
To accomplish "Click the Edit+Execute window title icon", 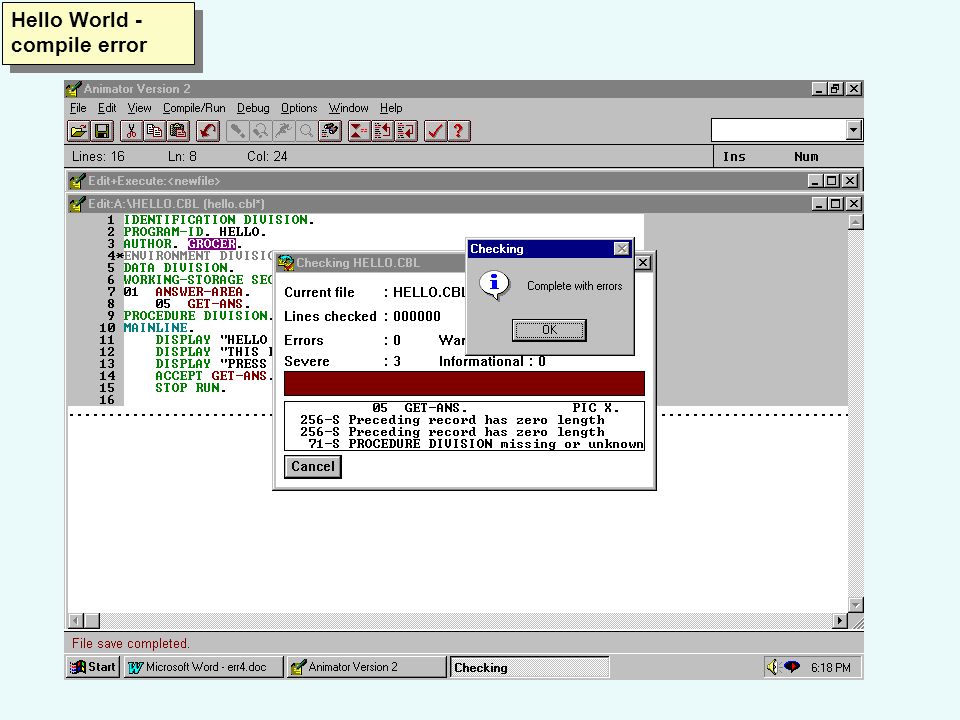I will (77, 181).
